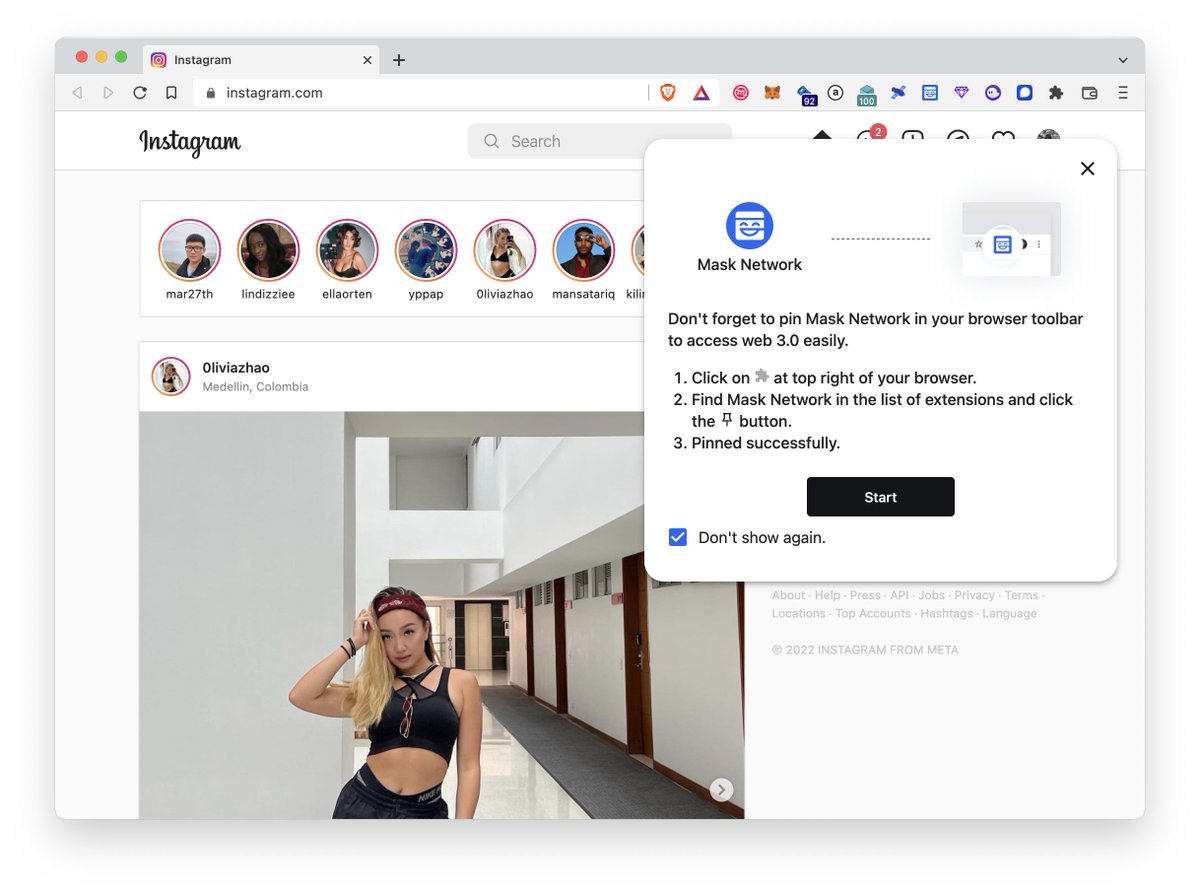1200x892 pixels.
Task: Click the blue speech bubble extension
Action: 1024,93
